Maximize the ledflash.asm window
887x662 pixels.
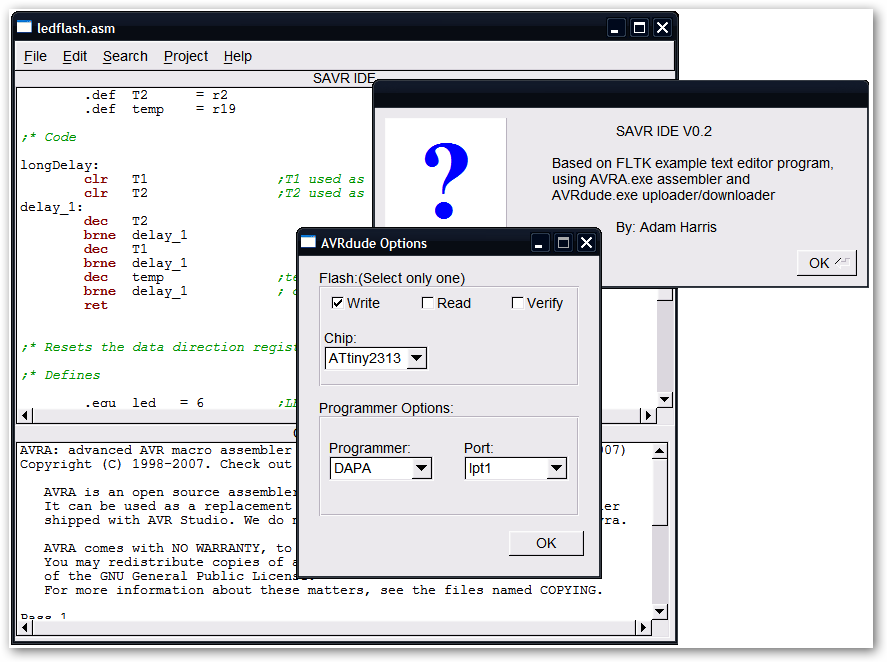pos(639,28)
